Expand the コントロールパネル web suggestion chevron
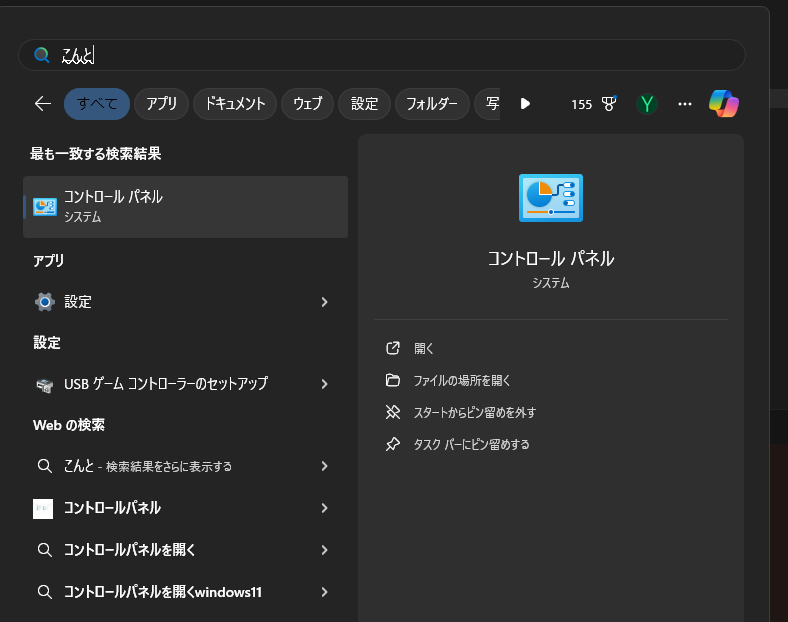Screen dimensions: 788x622 325,508
